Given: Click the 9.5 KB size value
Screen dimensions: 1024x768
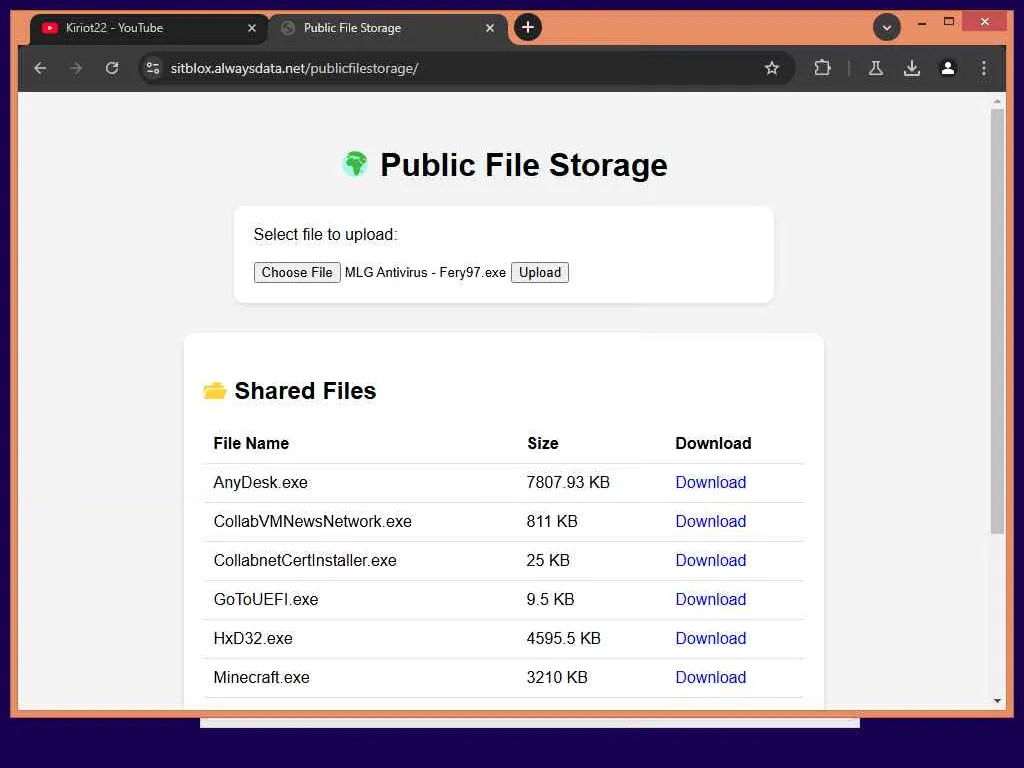Looking at the screenshot, I should [551, 600].
